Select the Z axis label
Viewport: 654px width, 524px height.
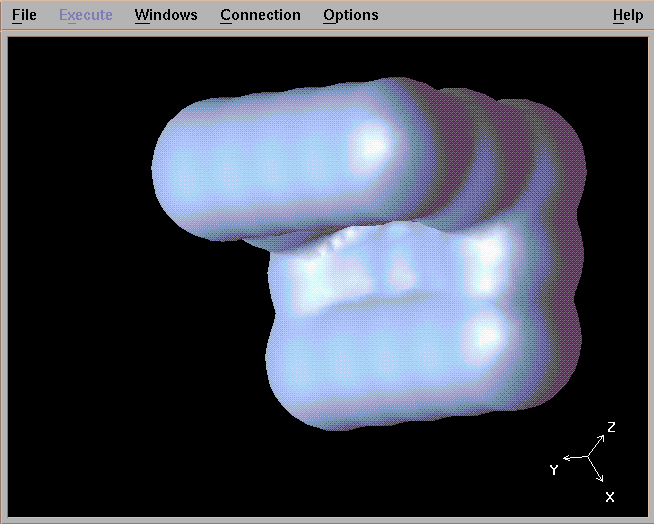tap(611, 428)
